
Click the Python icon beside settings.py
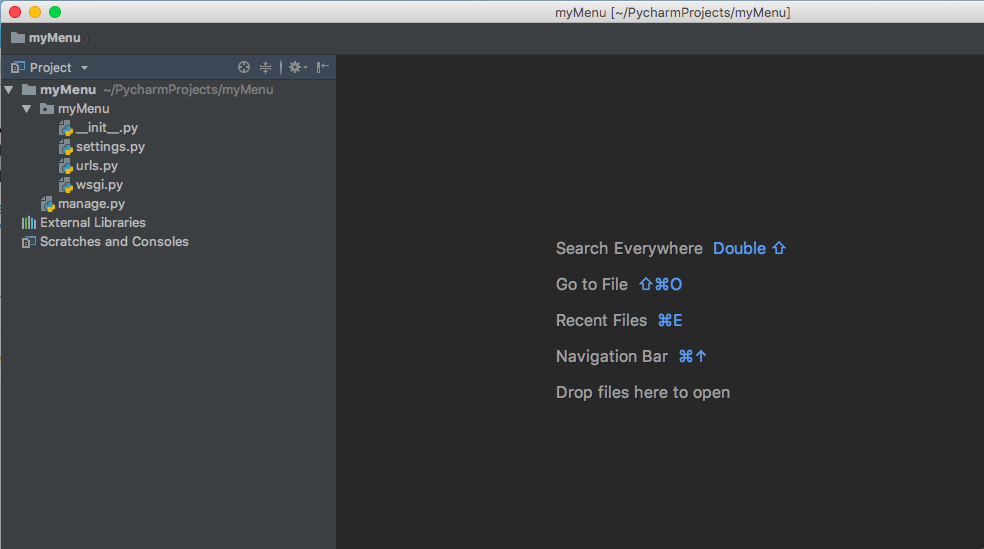tap(66, 147)
